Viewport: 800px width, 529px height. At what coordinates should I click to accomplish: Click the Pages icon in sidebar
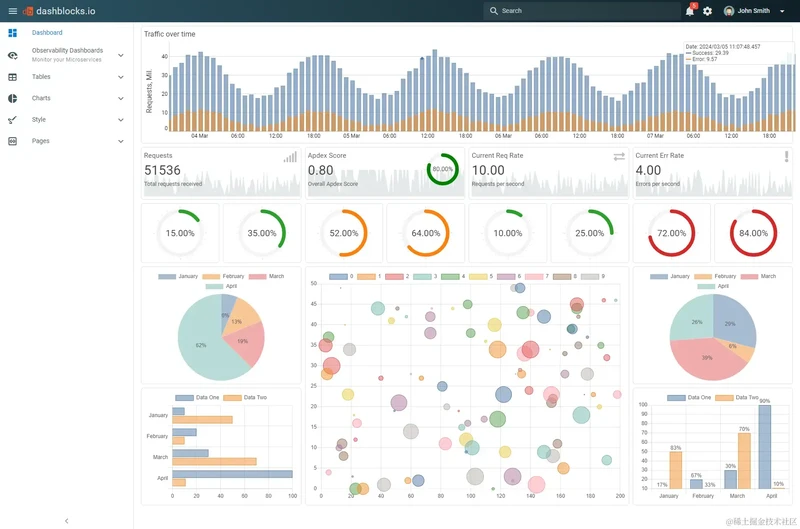coord(13,141)
